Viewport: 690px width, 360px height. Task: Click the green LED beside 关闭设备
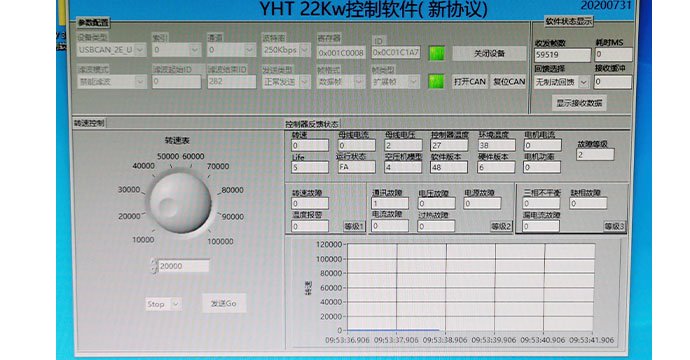pos(436,53)
